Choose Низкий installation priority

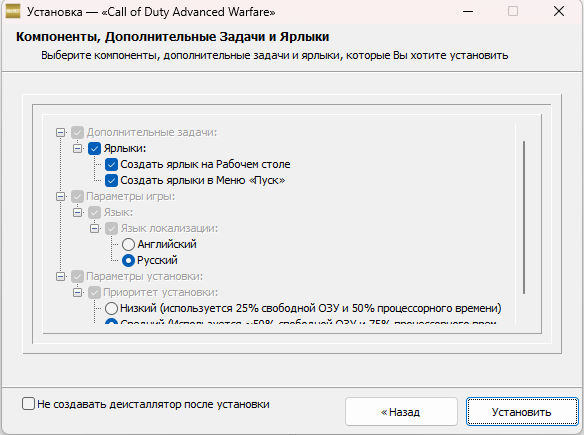click(x=111, y=308)
